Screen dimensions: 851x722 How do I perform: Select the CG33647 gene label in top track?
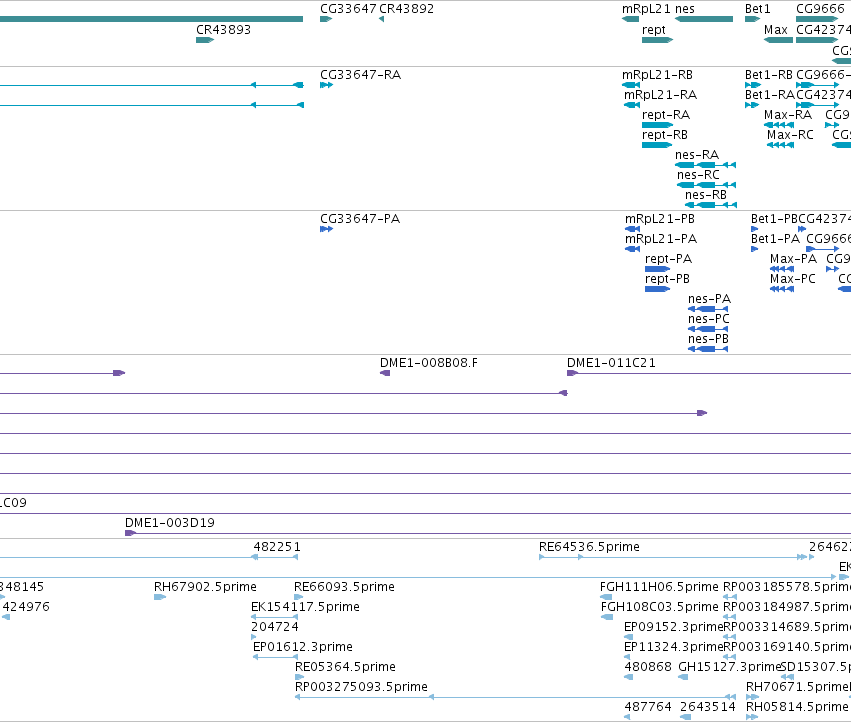coord(348,9)
